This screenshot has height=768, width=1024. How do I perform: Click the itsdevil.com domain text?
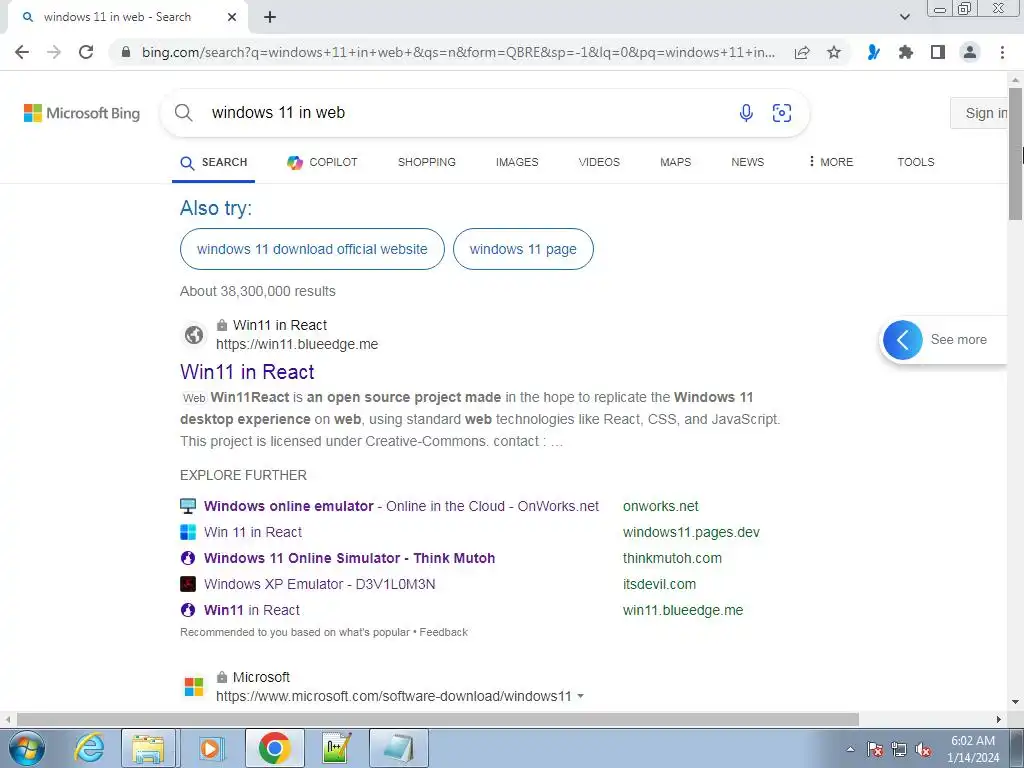click(659, 584)
